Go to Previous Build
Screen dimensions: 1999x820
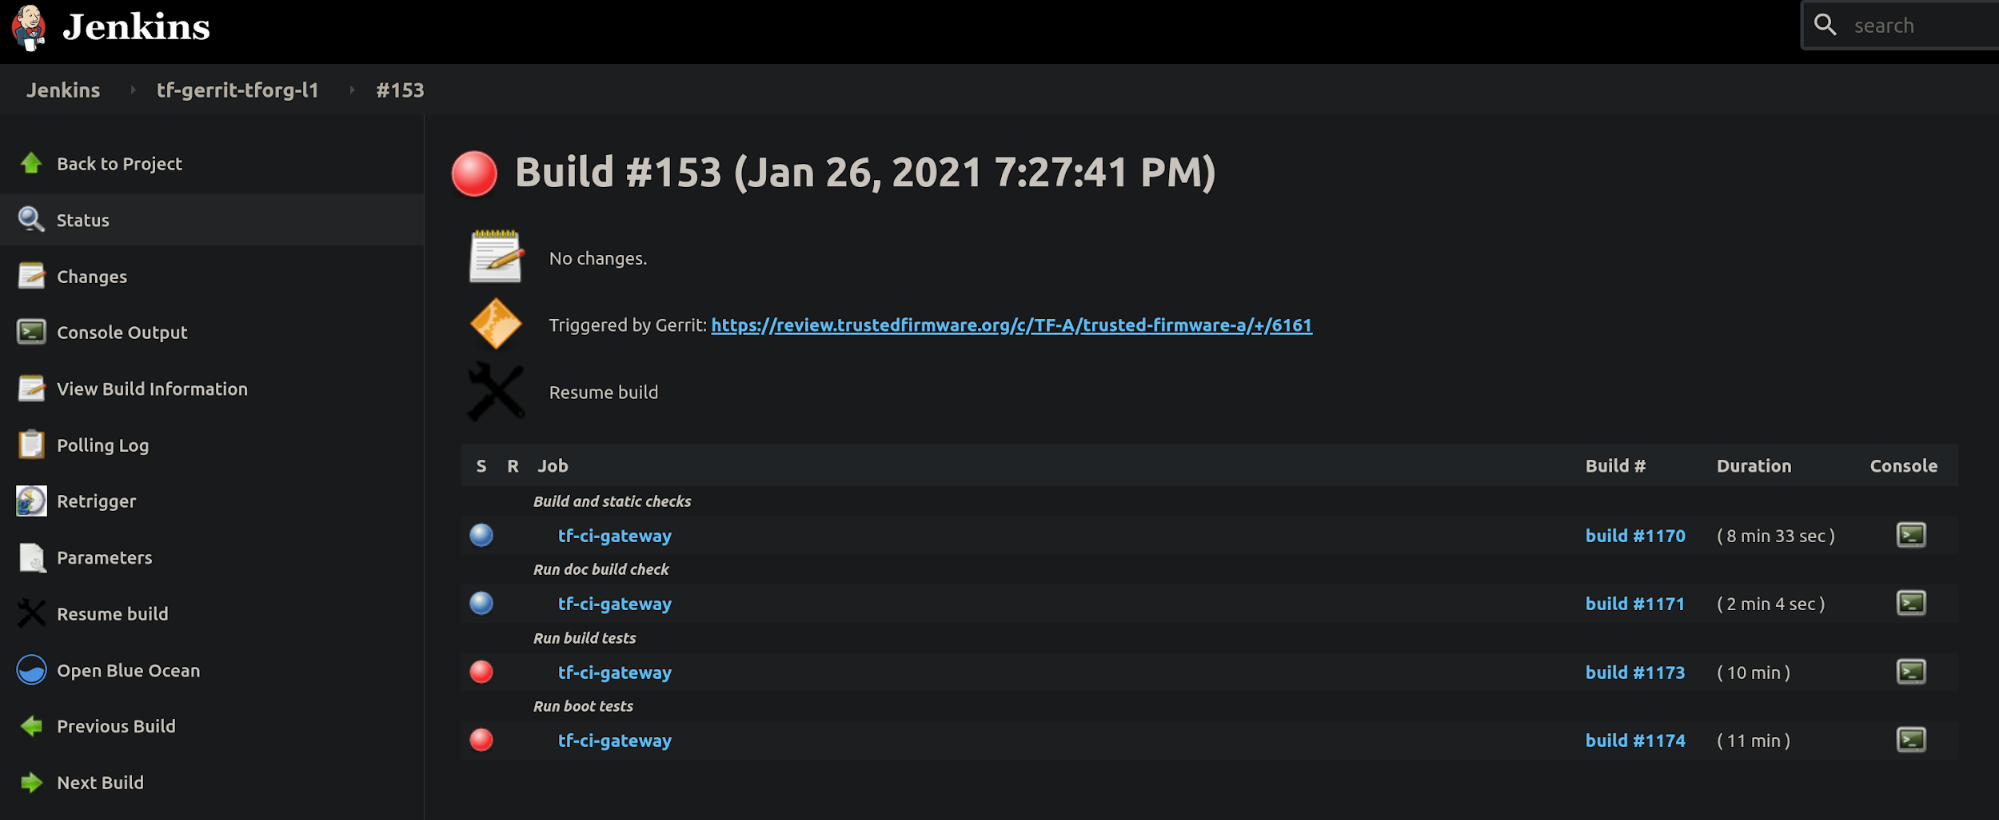(x=115, y=727)
